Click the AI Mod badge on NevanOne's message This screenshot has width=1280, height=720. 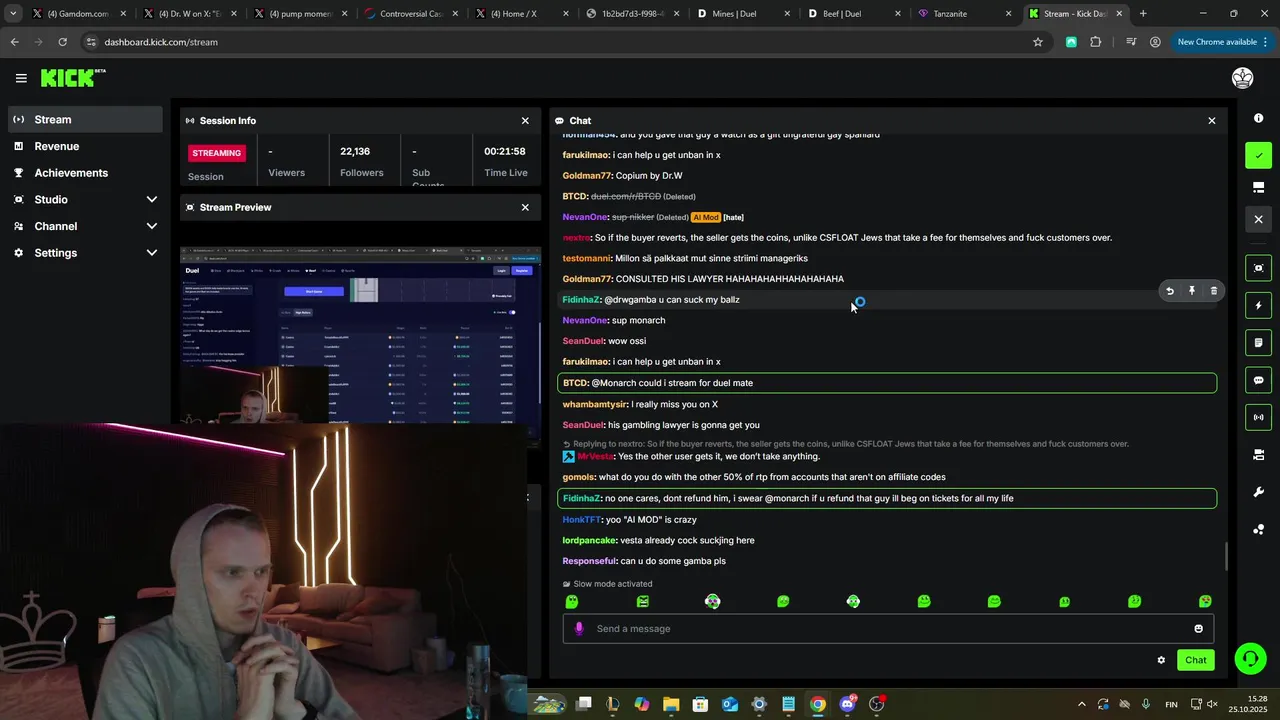tap(706, 217)
